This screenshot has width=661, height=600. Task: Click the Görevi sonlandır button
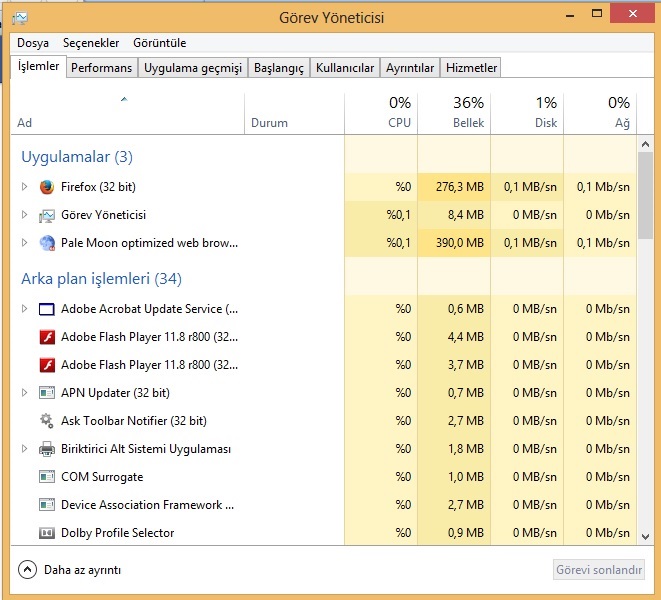(x=599, y=570)
